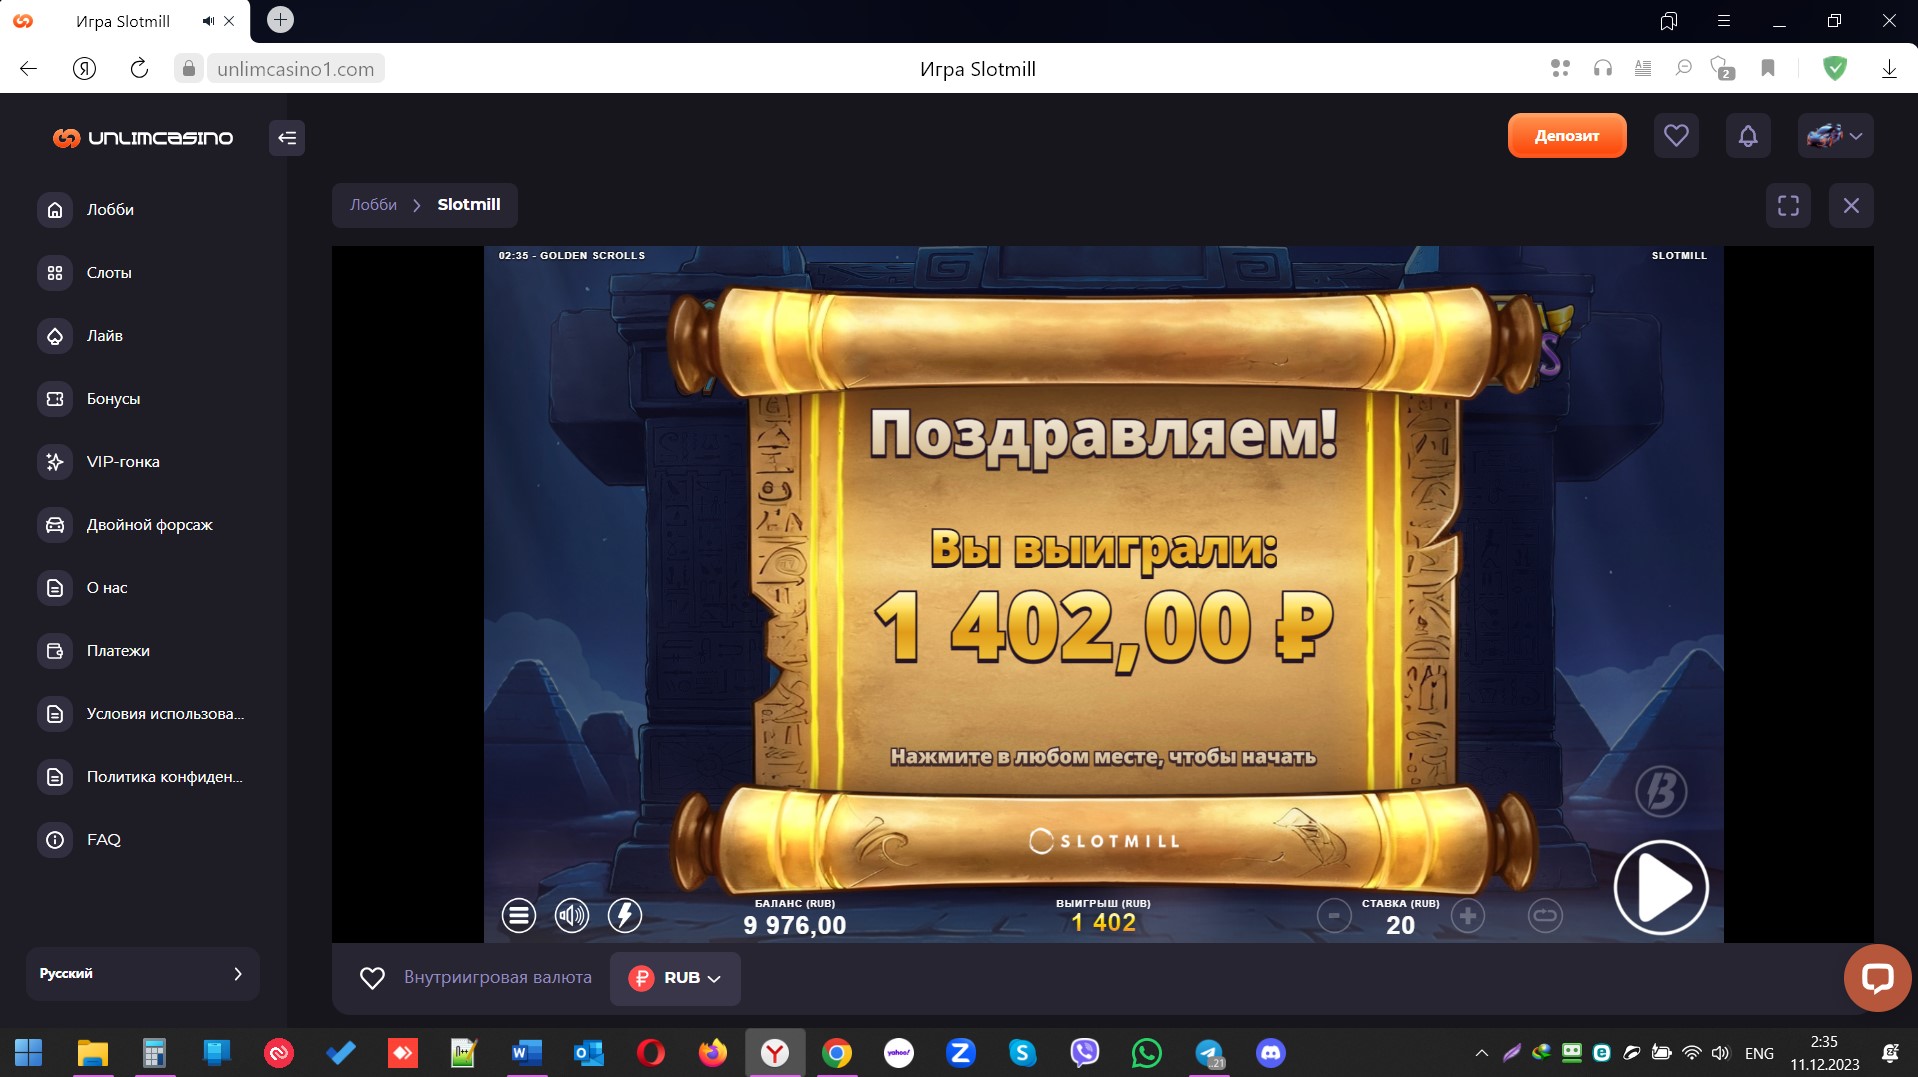Open favorites heart in the header
Viewport: 1918px width, 1077px height.
(1676, 136)
